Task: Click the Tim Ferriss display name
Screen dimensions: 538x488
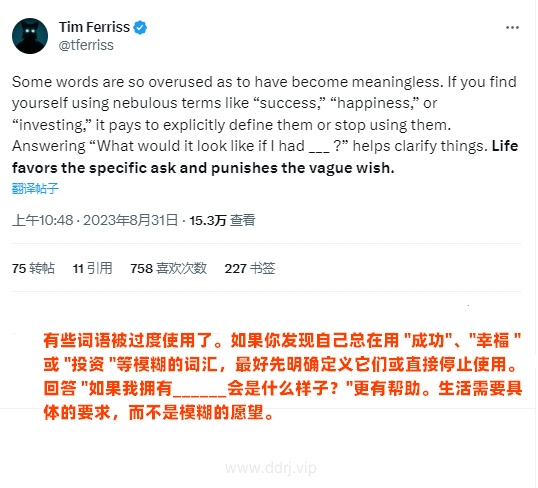Action: (94, 27)
